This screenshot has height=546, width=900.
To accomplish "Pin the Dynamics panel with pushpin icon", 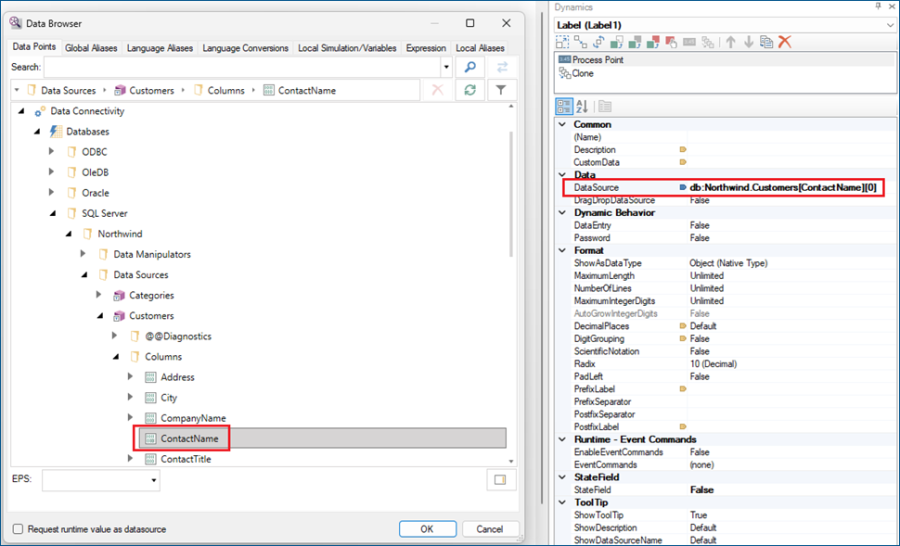I will click(x=877, y=7).
